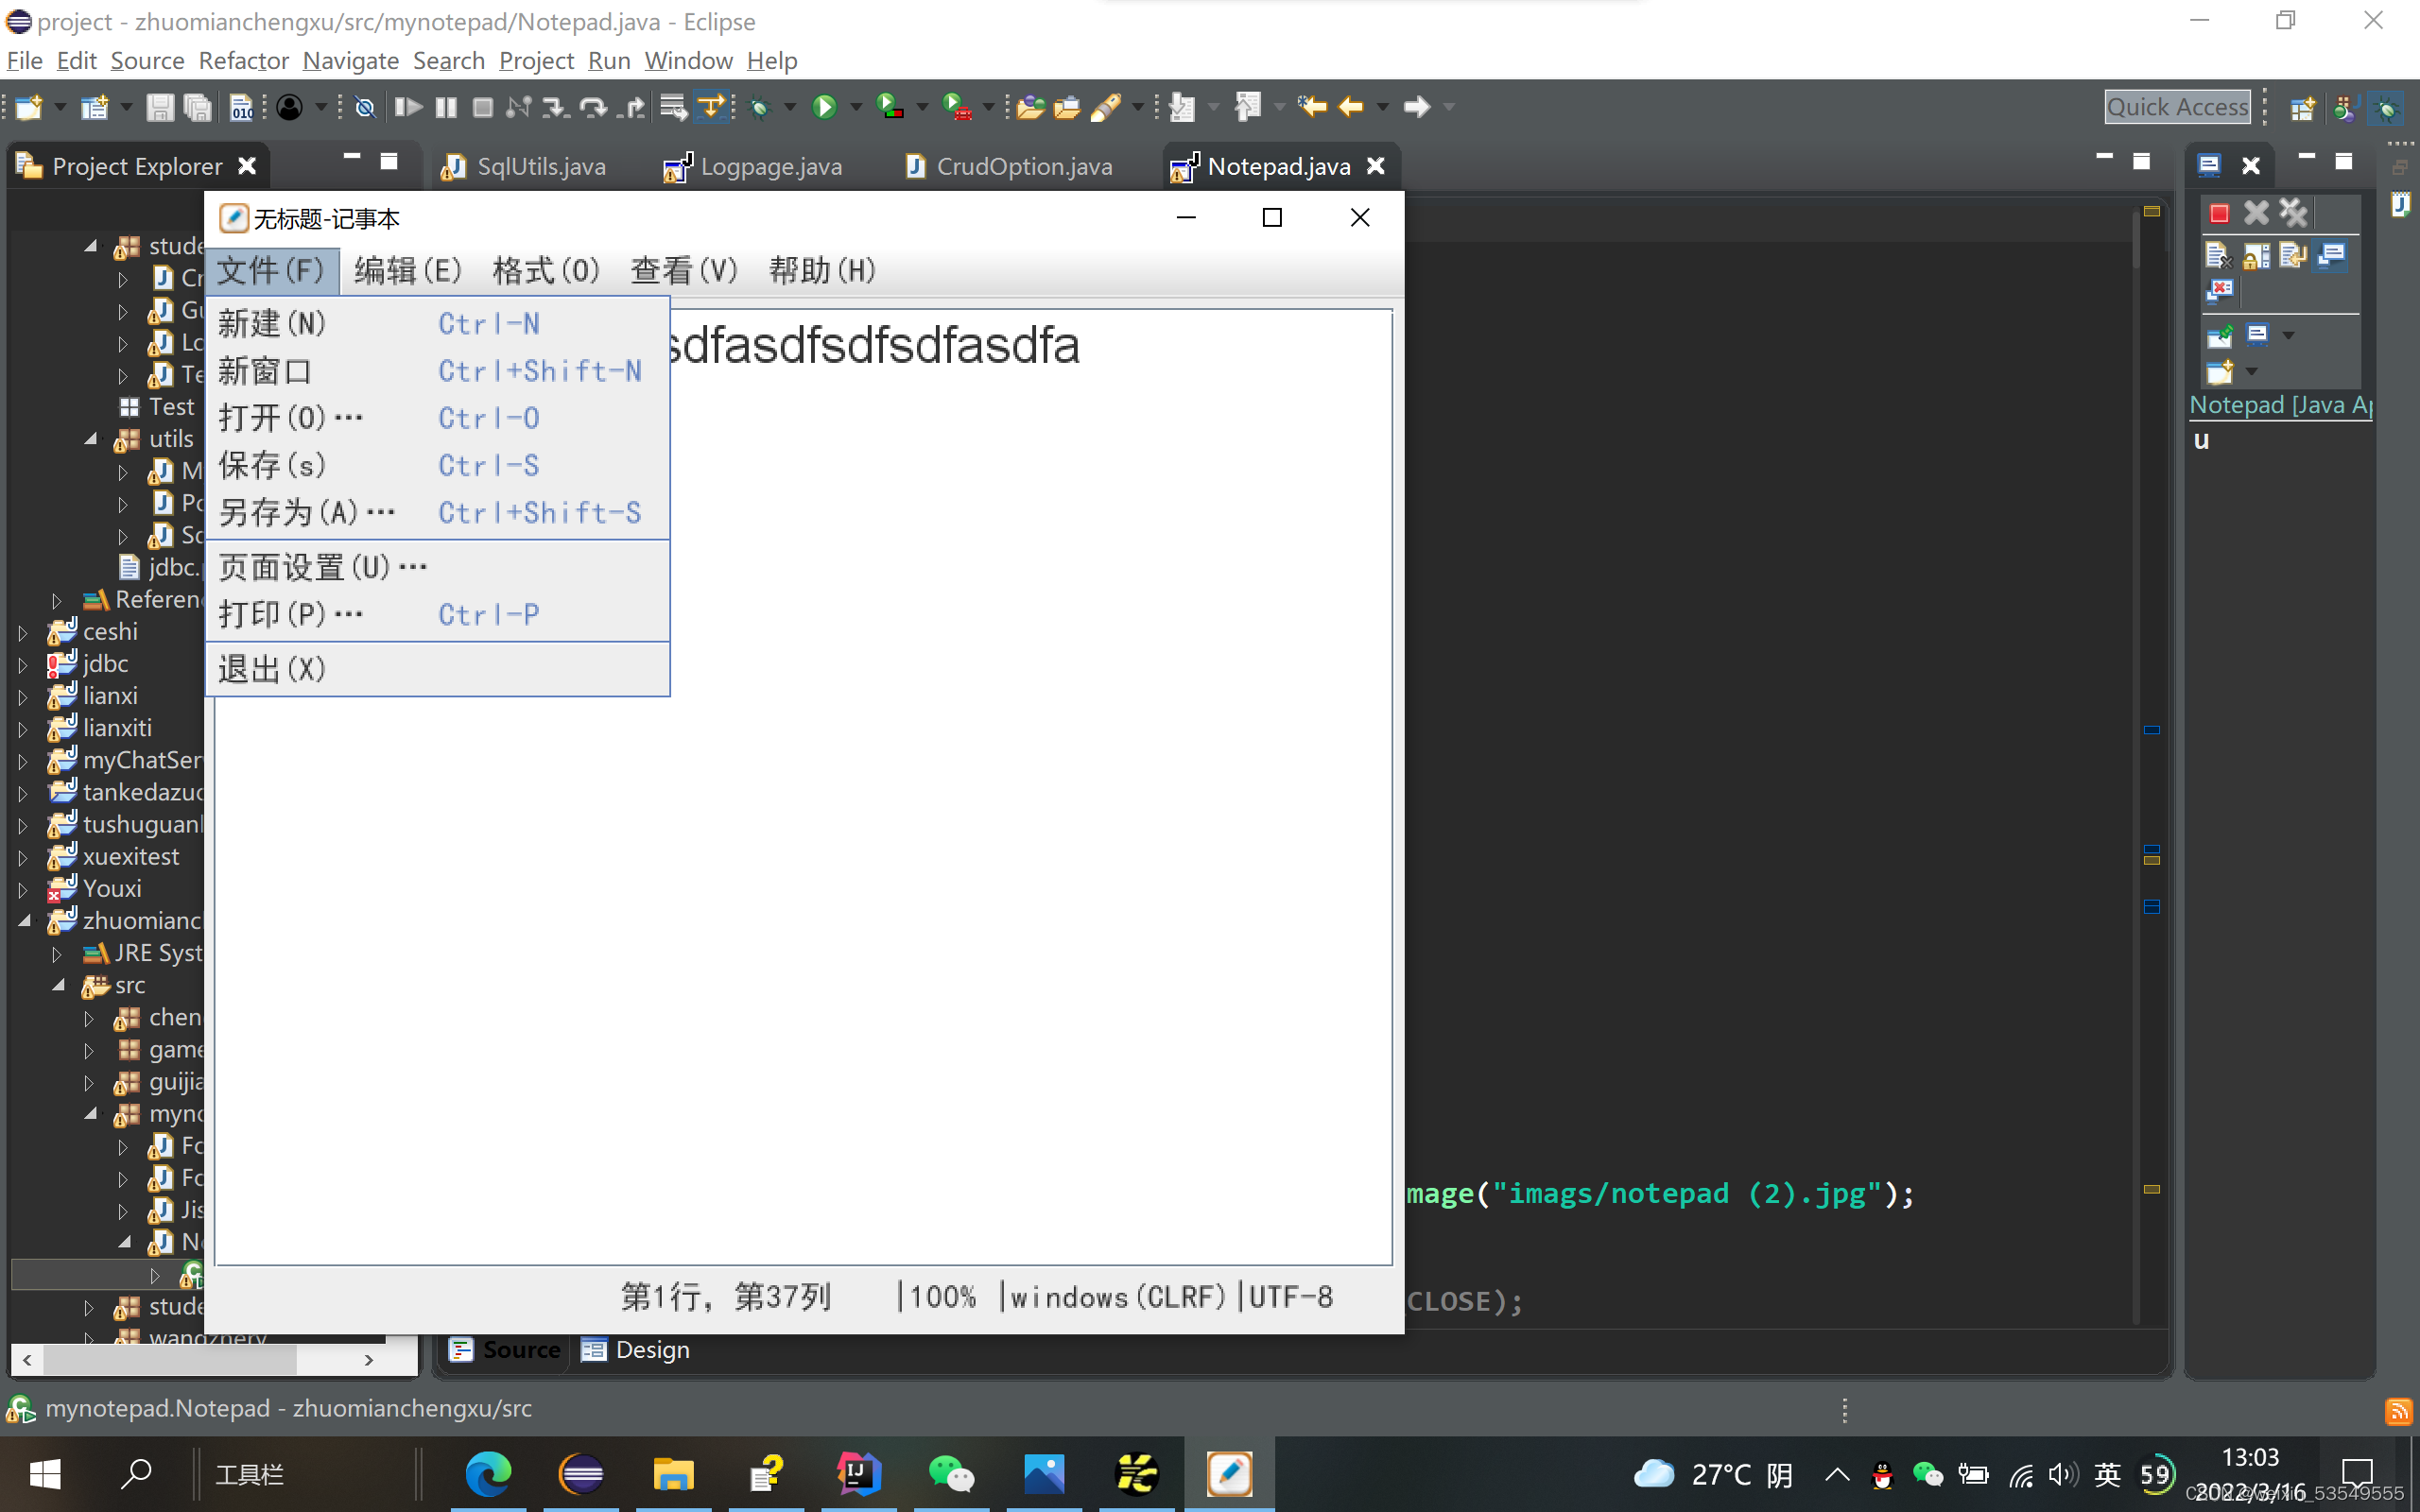Launch the Debug toolbar icon
The image size is (2420, 1512).
pos(758,107)
